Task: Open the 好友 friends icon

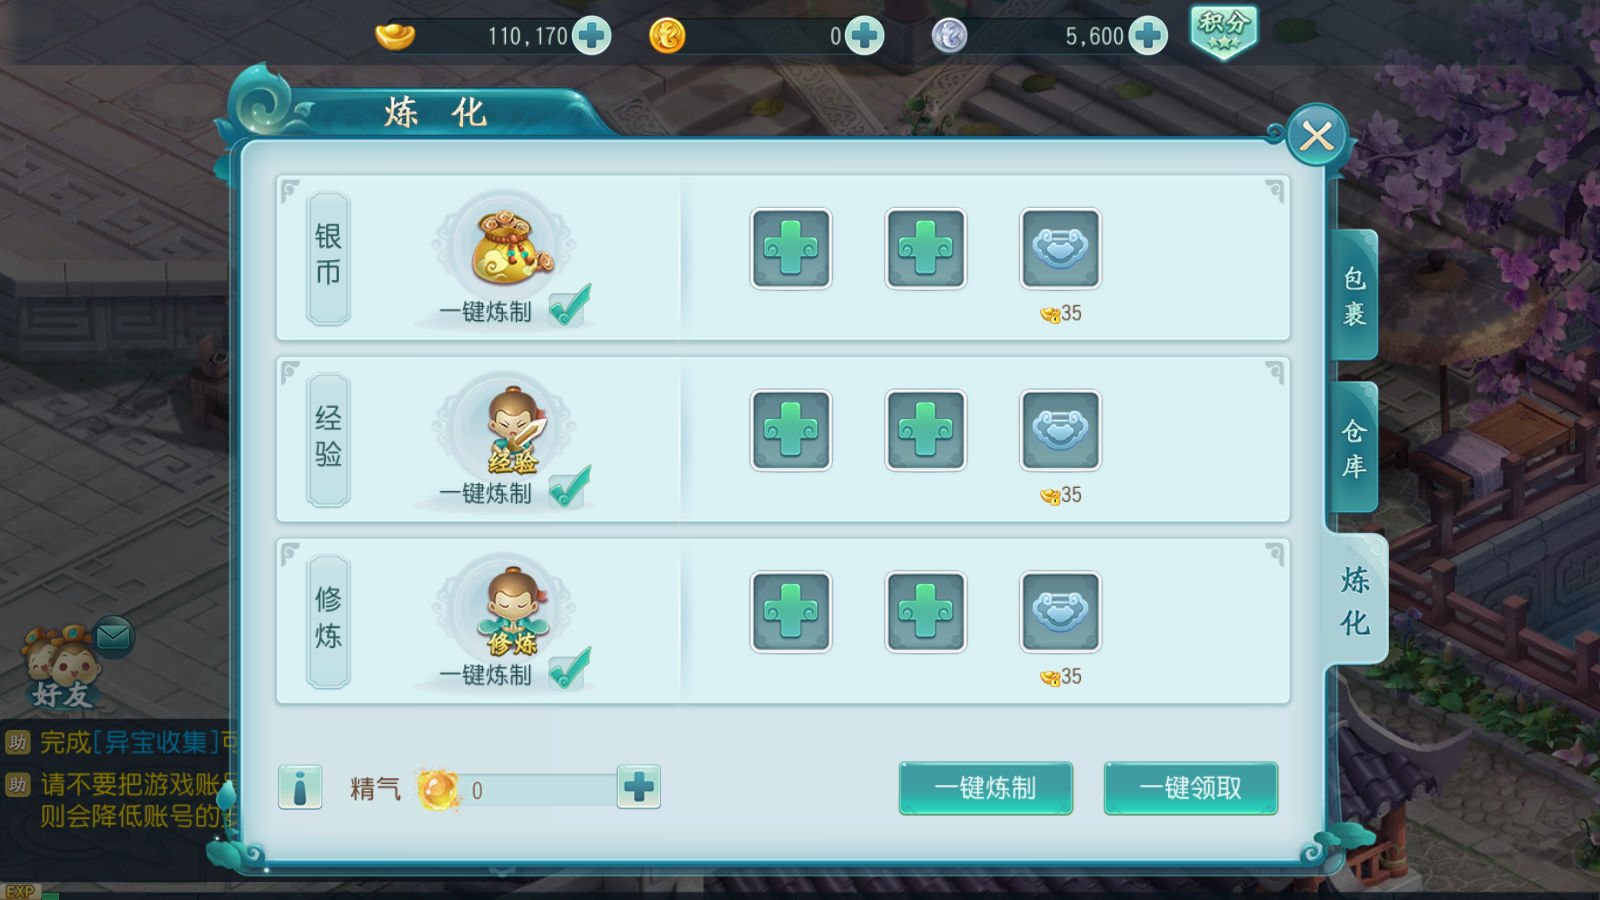Action: click(x=62, y=668)
